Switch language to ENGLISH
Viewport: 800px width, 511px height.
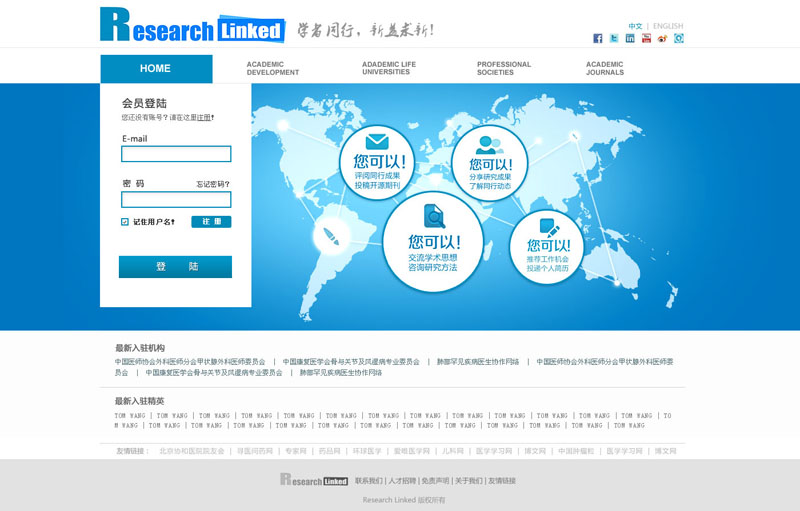point(668,26)
